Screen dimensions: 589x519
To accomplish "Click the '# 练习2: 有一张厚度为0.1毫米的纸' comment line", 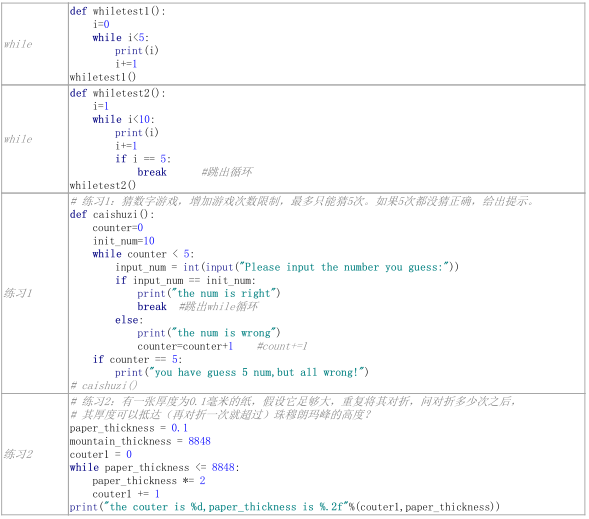I will tap(293, 402).
